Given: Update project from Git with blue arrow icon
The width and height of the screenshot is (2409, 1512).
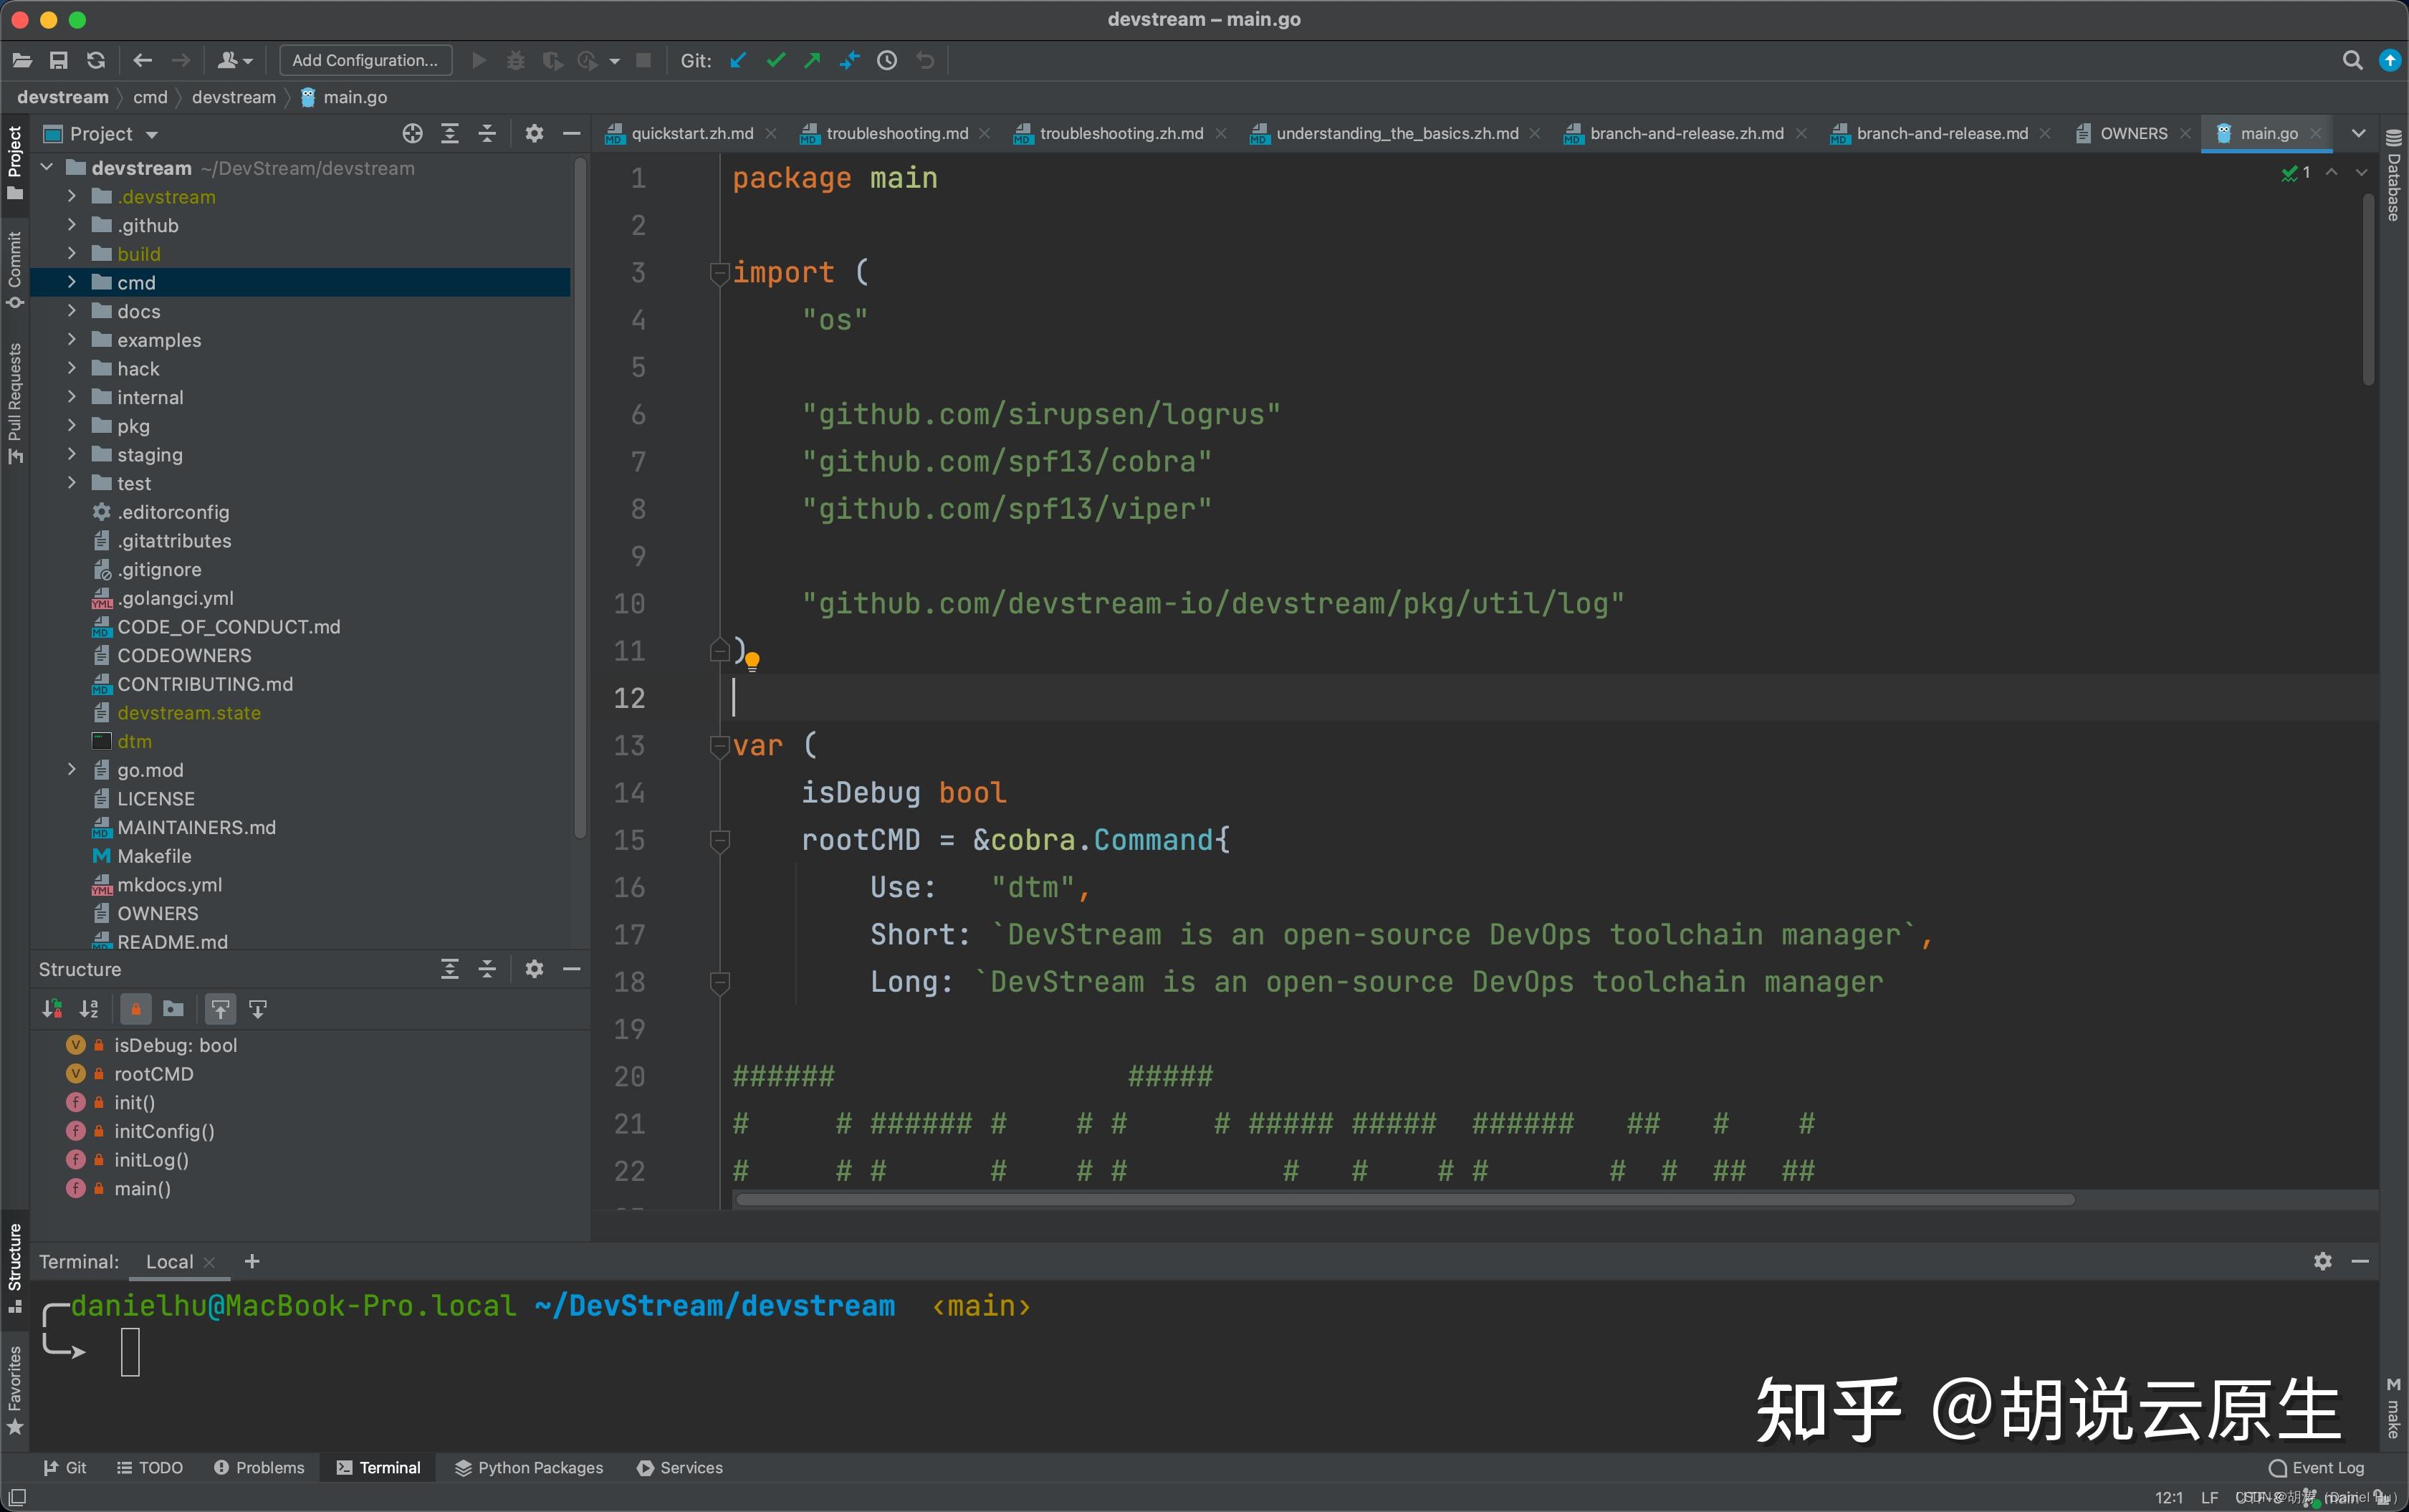Looking at the screenshot, I should (x=737, y=60).
